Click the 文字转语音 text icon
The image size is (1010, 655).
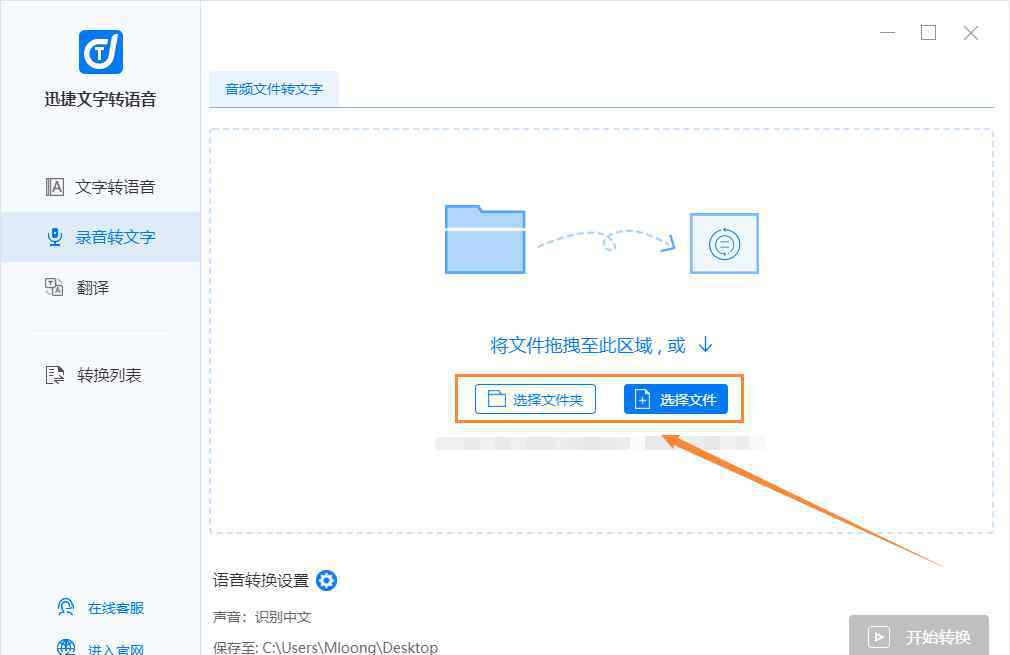[x=55, y=187]
